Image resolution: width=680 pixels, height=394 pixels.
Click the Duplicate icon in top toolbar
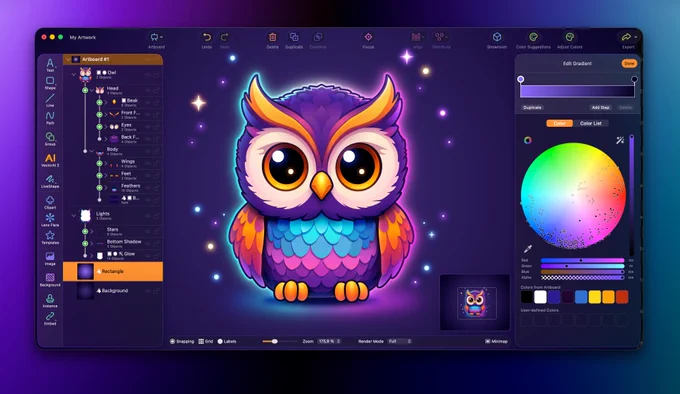[294, 37]
